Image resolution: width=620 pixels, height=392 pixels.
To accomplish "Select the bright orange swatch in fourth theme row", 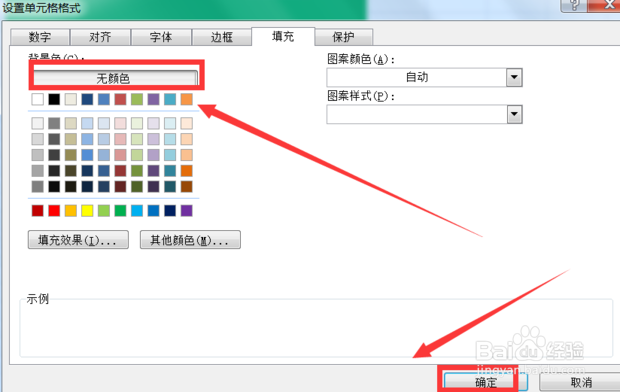I will (187, 170).
